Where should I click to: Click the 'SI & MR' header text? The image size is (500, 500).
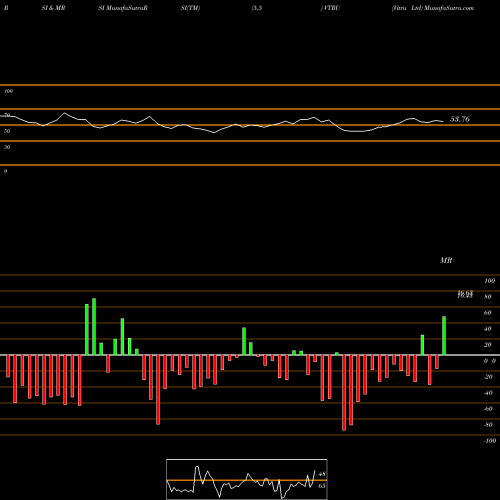pos(53,8)
